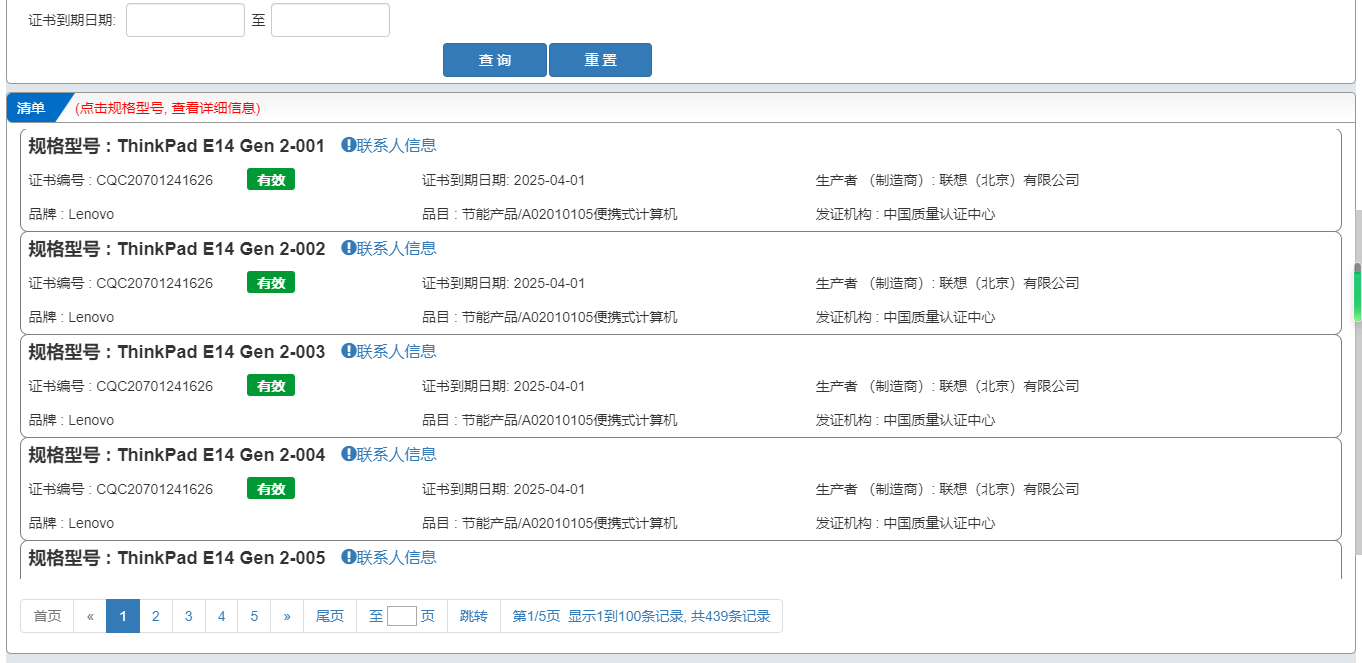The width and height of the screenshot is (1362, 663).
Task: Select the 清单 tab header
Action: pos(31,108)
